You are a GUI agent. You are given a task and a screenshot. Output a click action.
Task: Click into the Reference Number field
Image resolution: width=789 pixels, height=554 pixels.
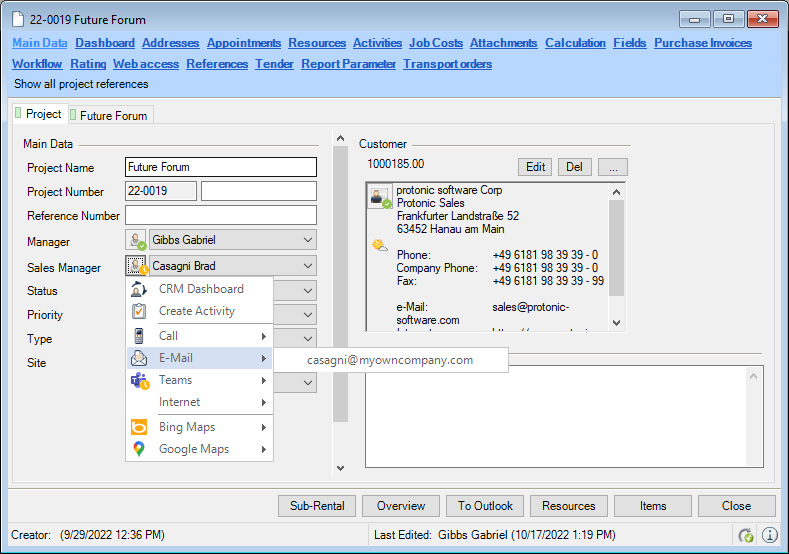coord(220,215)
